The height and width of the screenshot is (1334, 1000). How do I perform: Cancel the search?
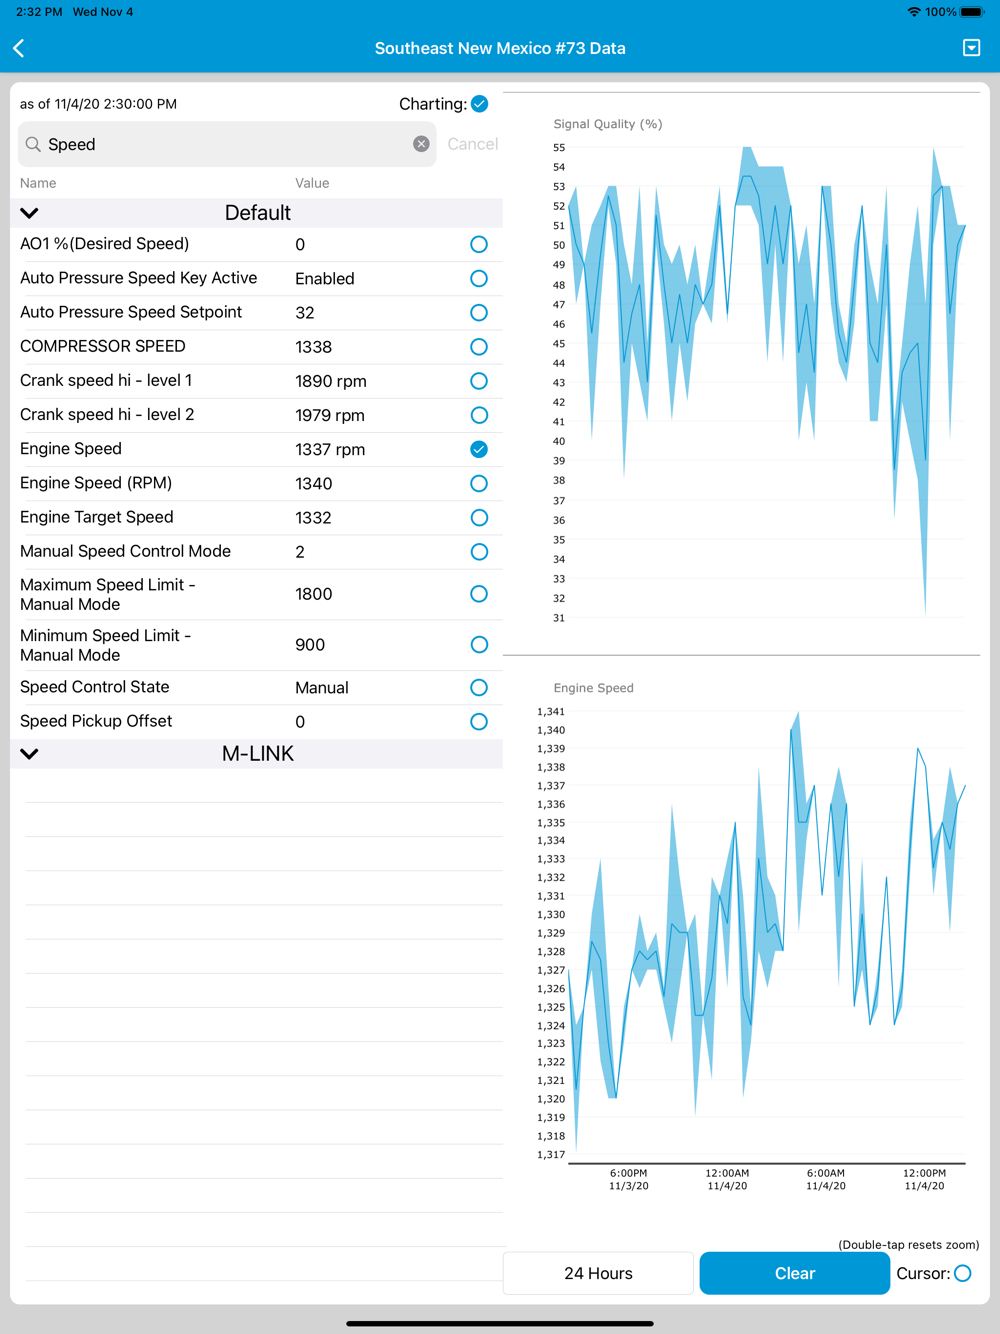pos(472,144)
